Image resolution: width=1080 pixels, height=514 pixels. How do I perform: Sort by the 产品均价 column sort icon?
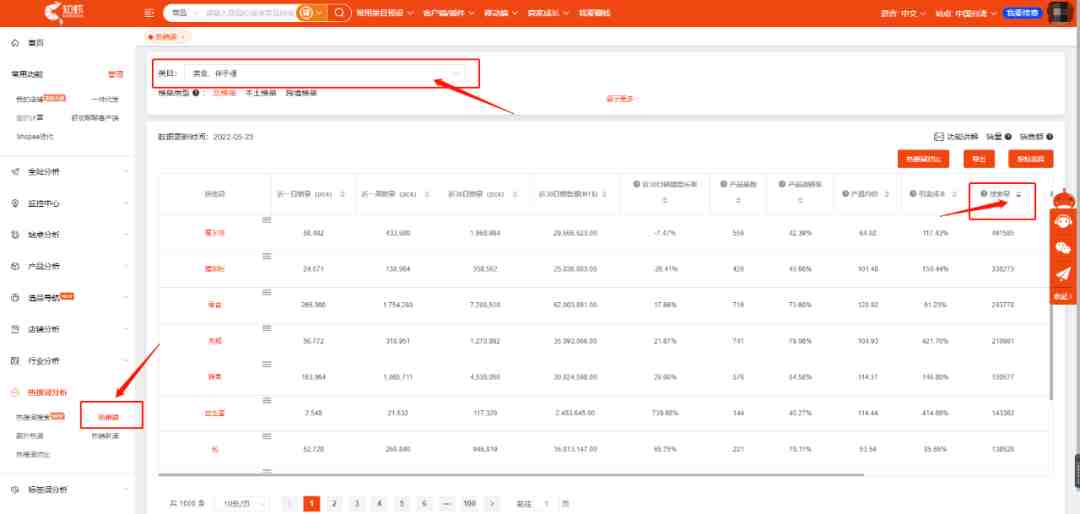click(x=886, y=194)
